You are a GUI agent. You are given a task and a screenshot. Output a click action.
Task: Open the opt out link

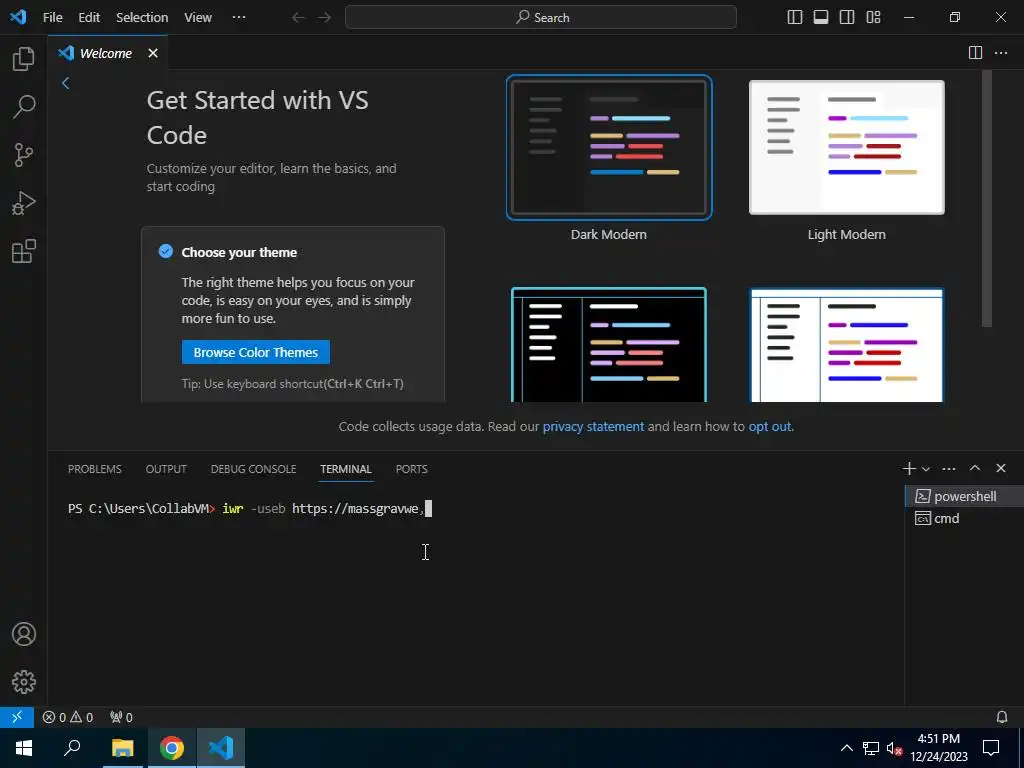tap(770, 426)
